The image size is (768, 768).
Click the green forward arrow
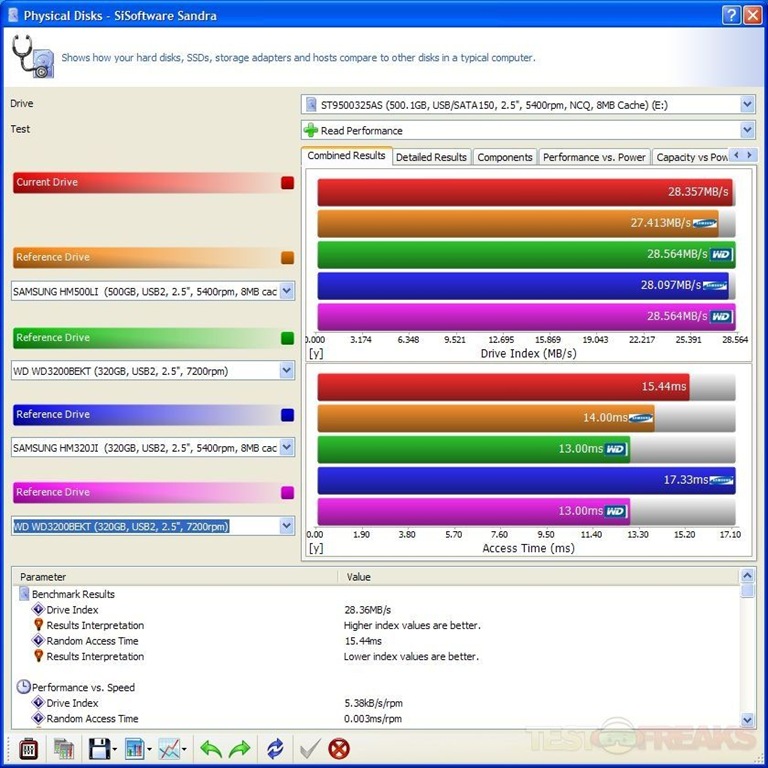[x=241, y=748]
